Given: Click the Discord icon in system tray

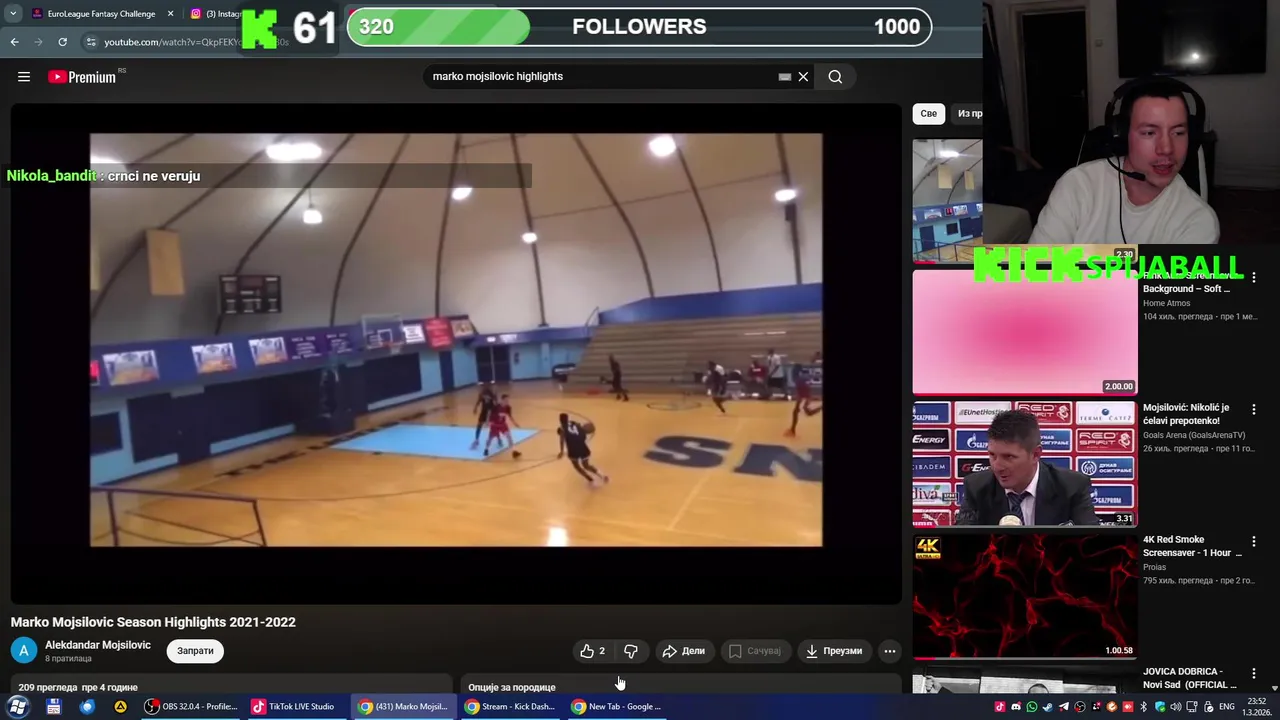Looking at the screenshot, I should coord(1016,707).
